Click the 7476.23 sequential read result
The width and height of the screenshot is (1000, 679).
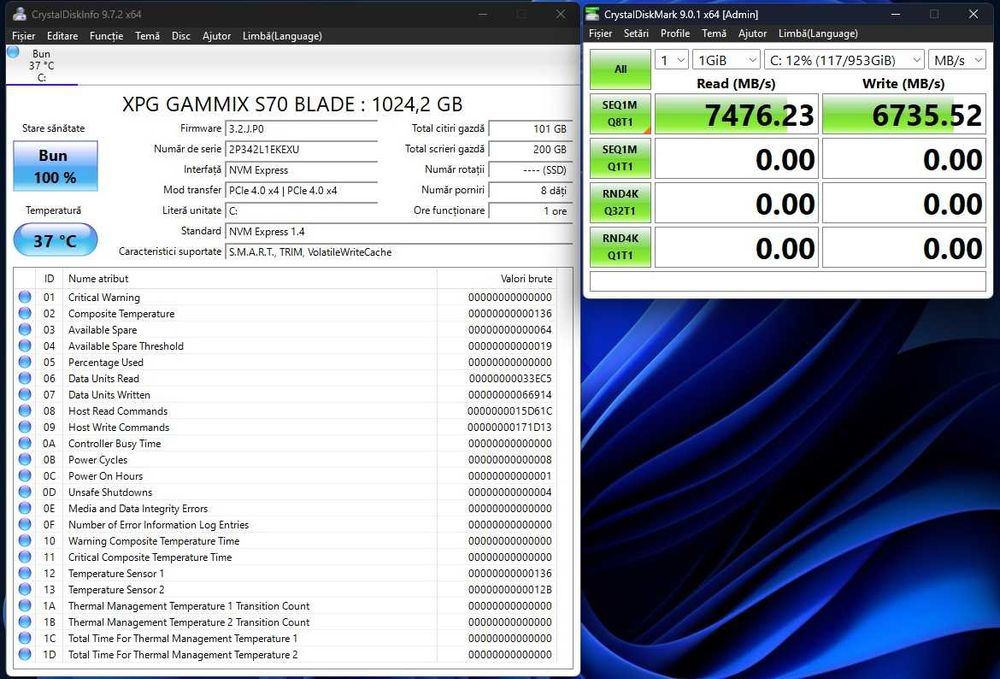(737, 114)
